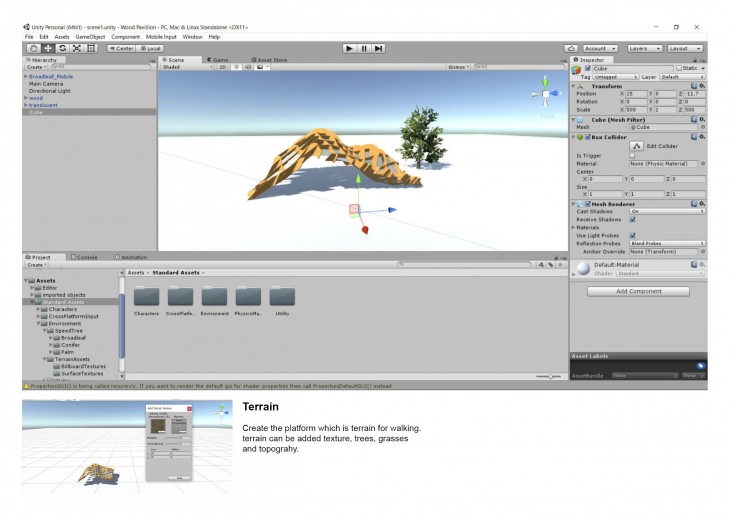Image resolution: width=730 pixels, height=516 pixels.
Task: Open the GameObject menu
Action: (x=90, y=37)
